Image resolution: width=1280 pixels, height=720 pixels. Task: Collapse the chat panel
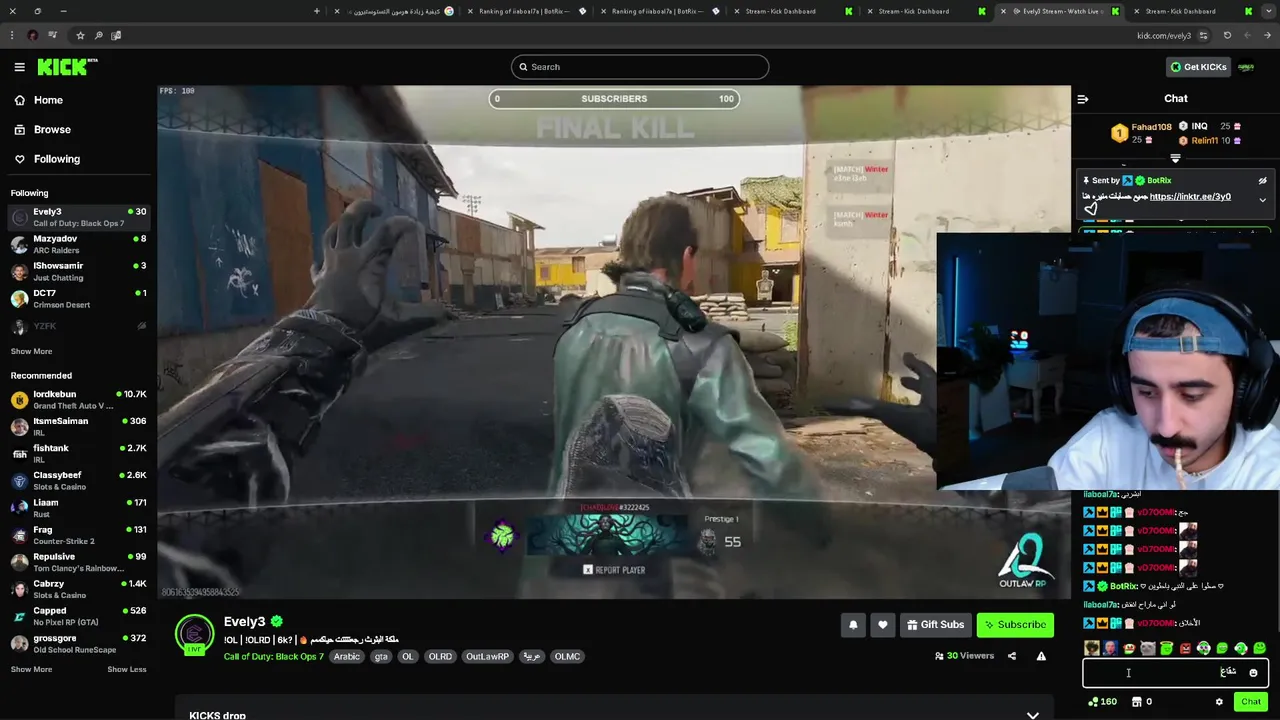(1082, 99)
